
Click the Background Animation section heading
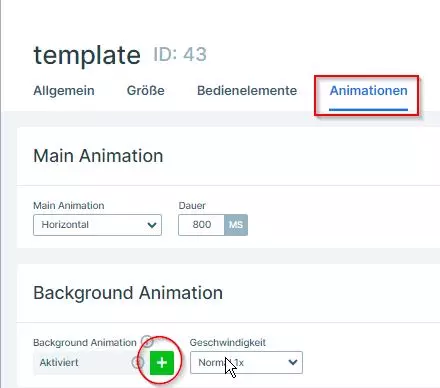(x=128, y=293)
